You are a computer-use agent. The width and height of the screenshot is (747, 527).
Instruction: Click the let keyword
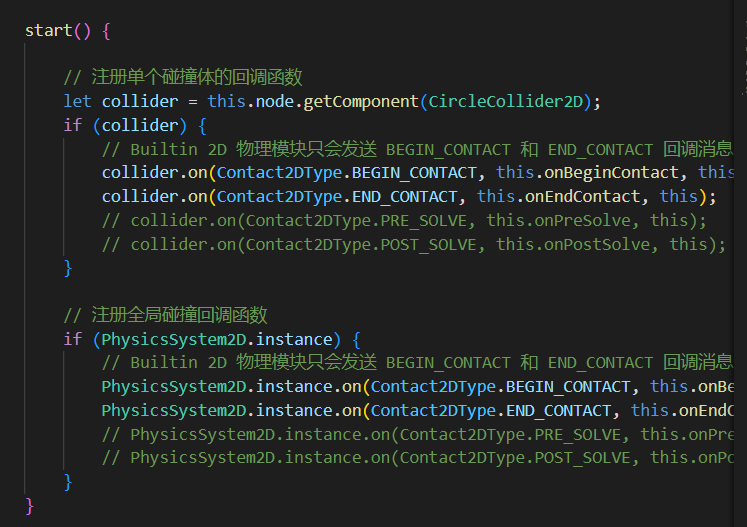tap(77, 101)
